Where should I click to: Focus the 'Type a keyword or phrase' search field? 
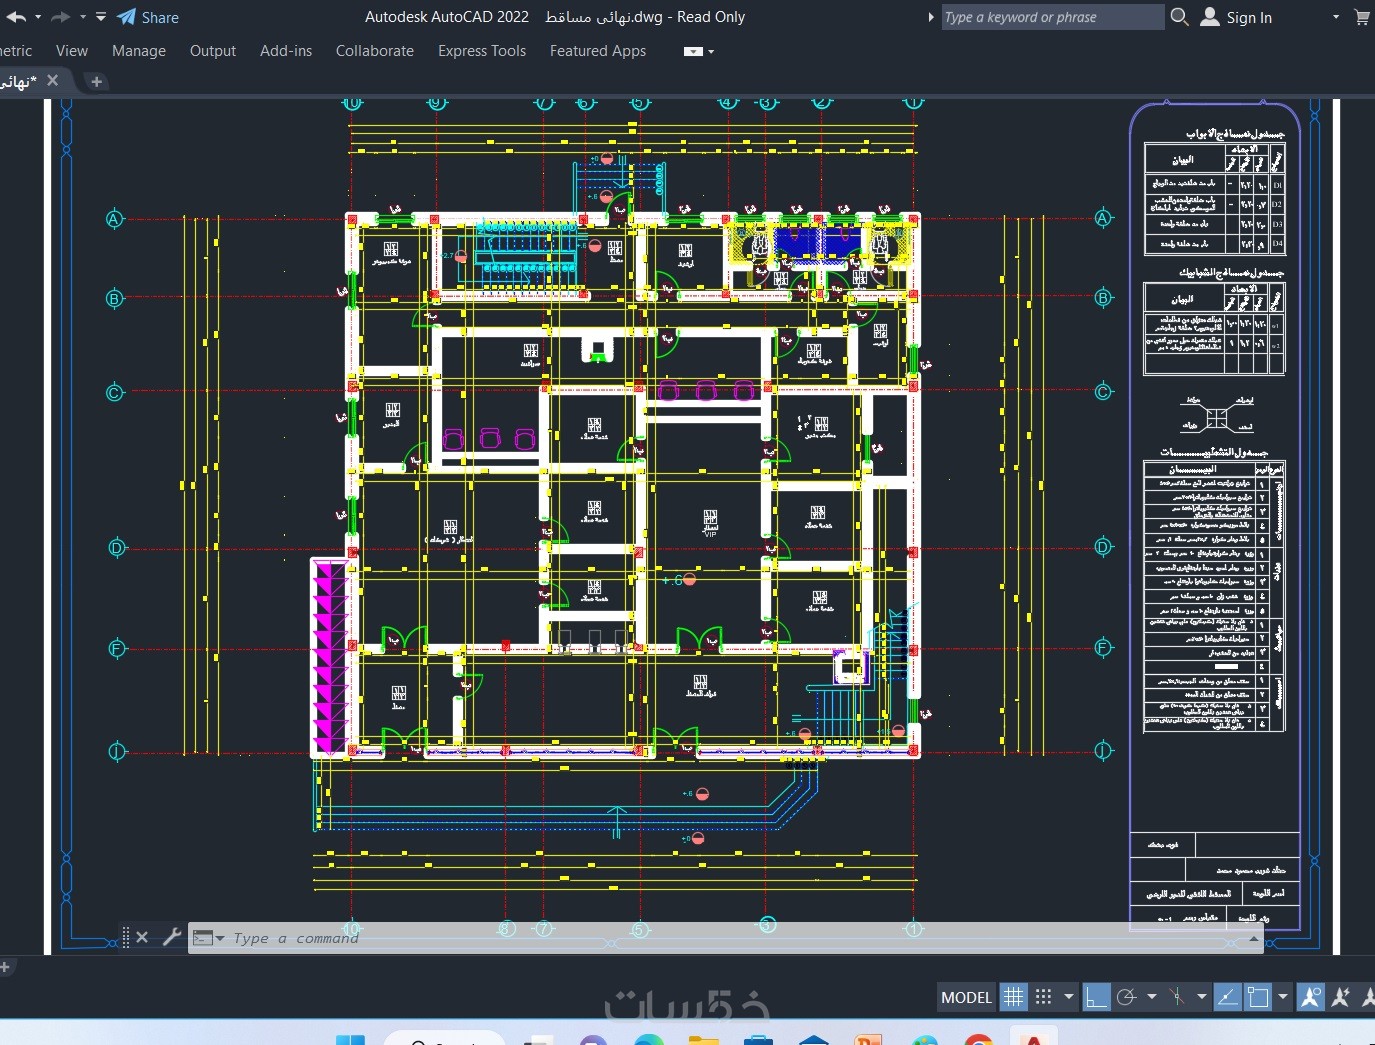1052,17
